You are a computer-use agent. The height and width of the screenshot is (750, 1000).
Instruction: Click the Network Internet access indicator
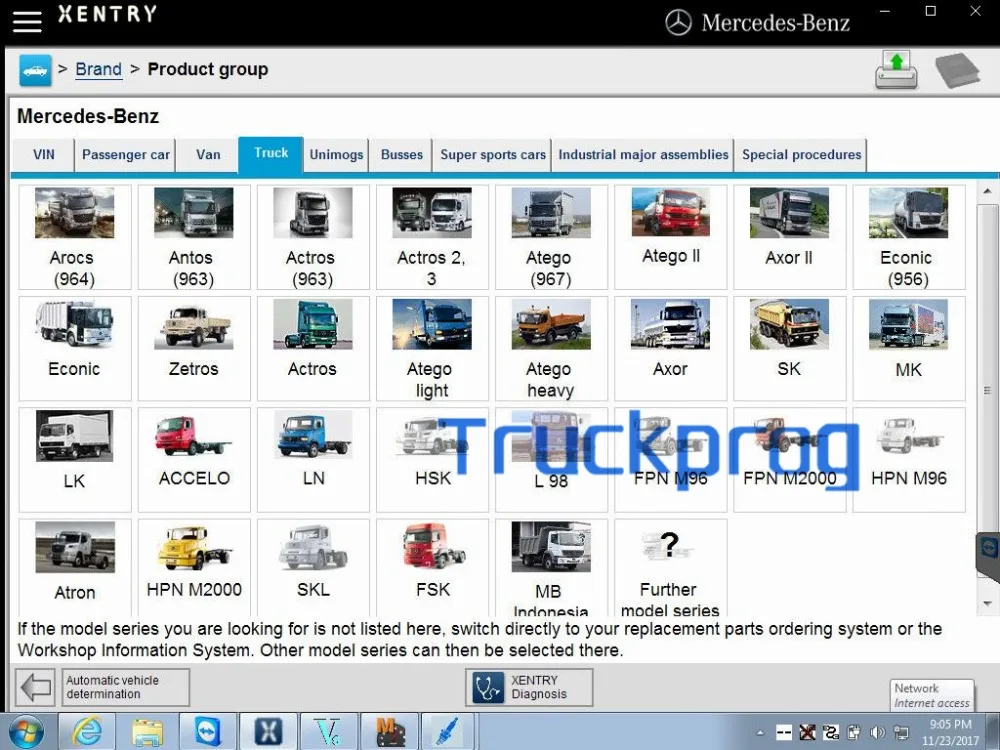pos(932,695)
